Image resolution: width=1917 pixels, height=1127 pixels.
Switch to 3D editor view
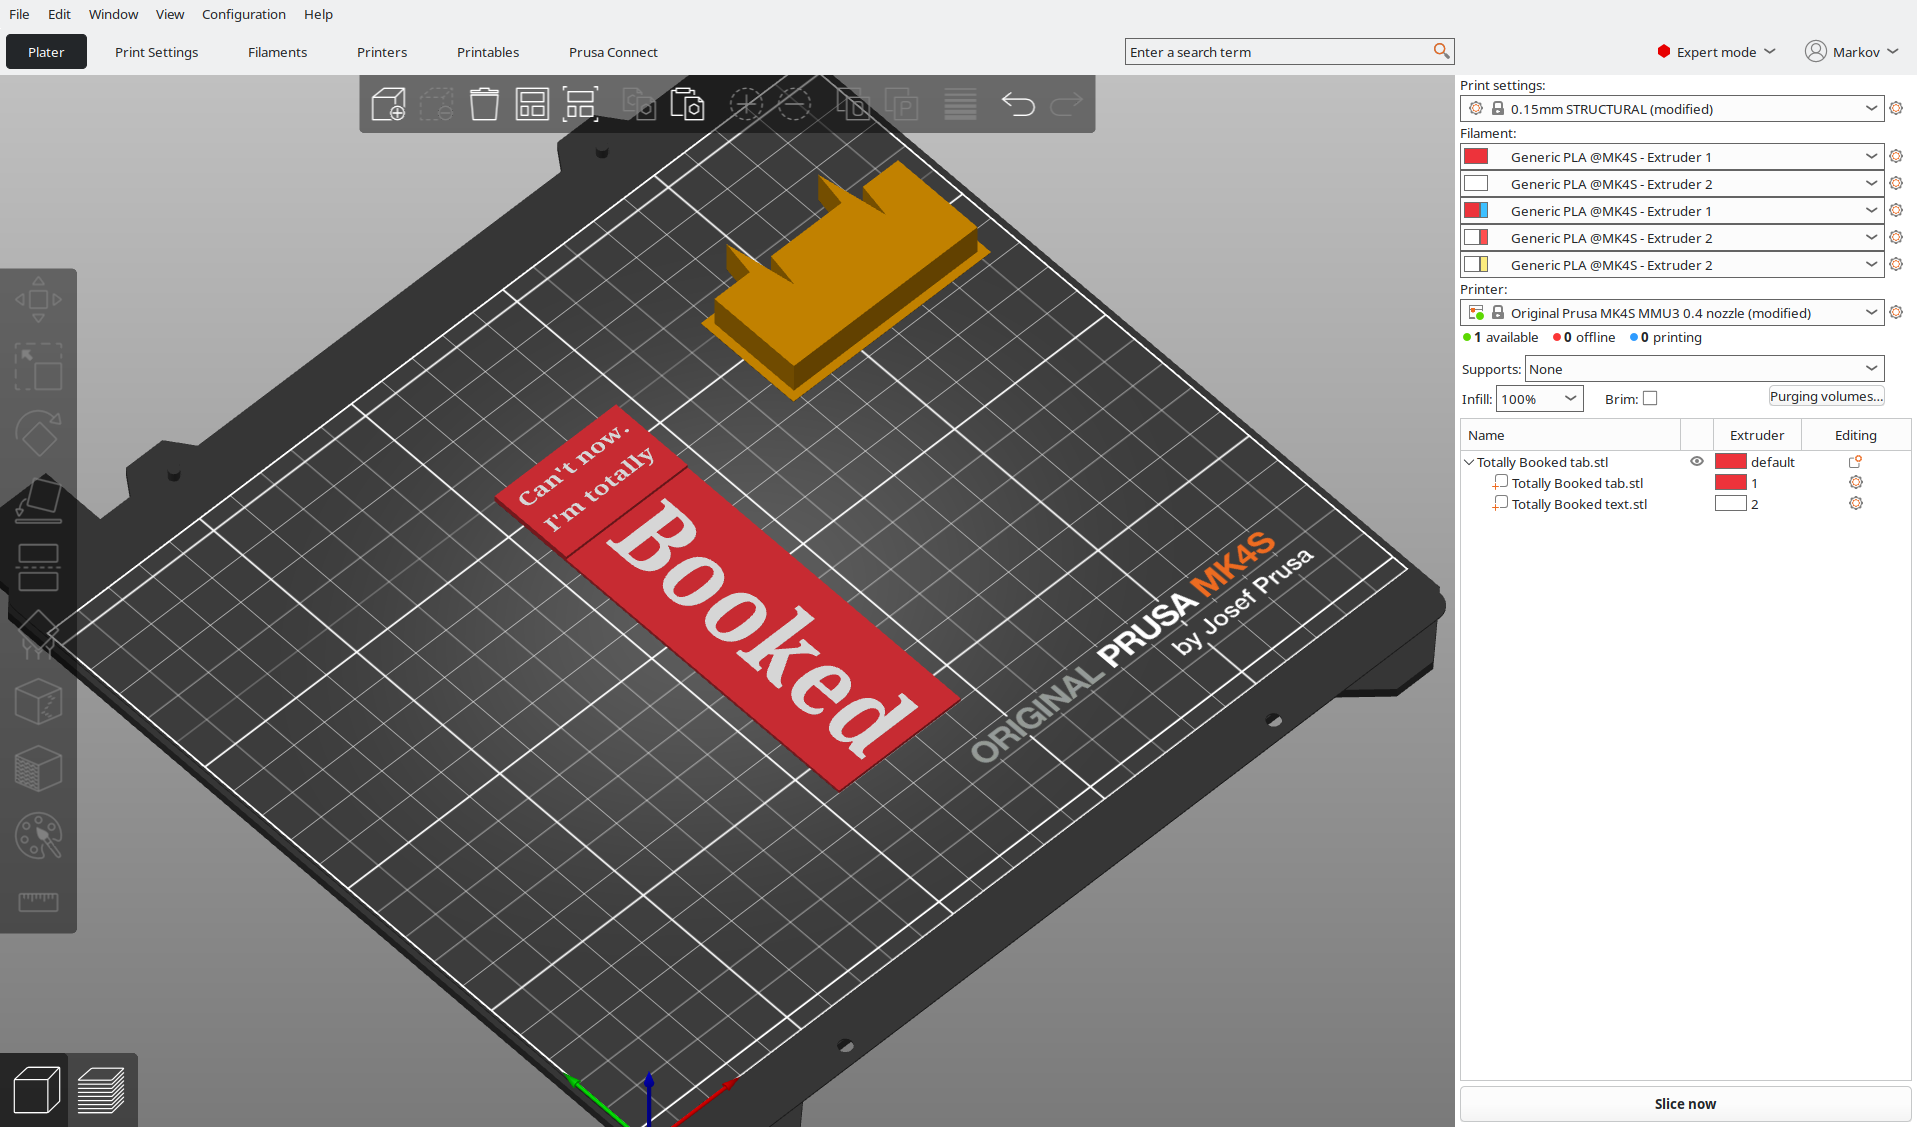36,1090
